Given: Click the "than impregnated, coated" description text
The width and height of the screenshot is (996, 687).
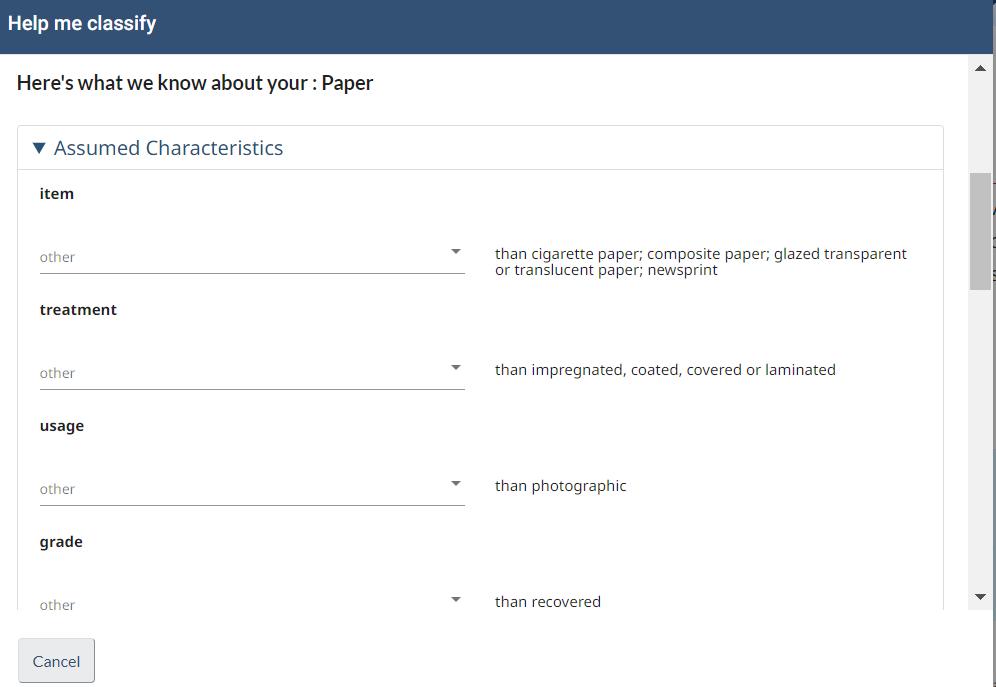Looking at the screenshot, I should point(665,370).
